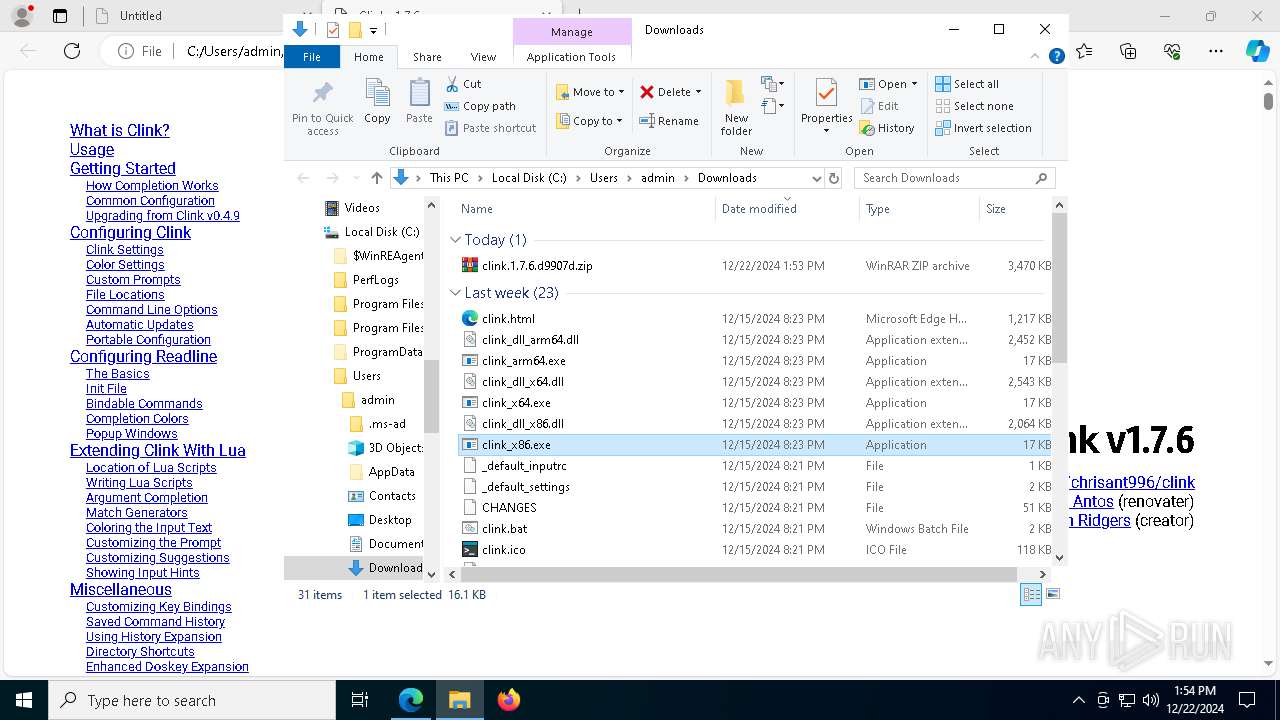Click the browser reload button

72,51
